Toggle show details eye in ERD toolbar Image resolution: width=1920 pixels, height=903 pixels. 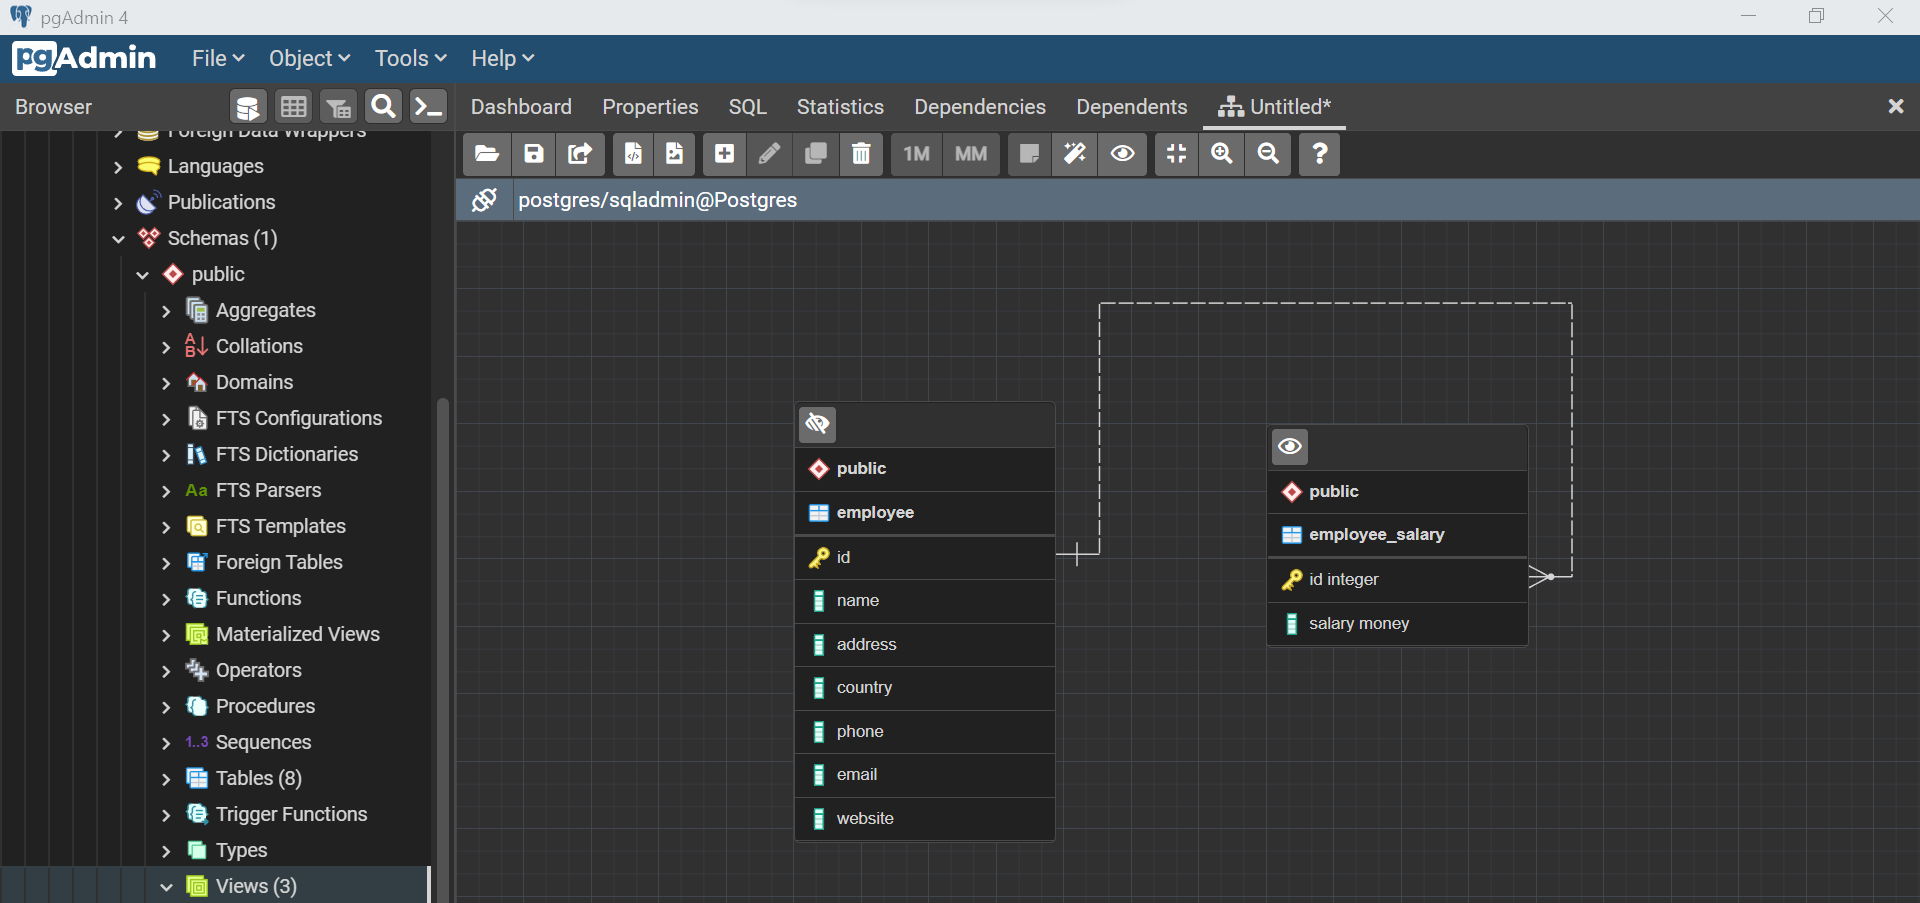coord(1123,154)
